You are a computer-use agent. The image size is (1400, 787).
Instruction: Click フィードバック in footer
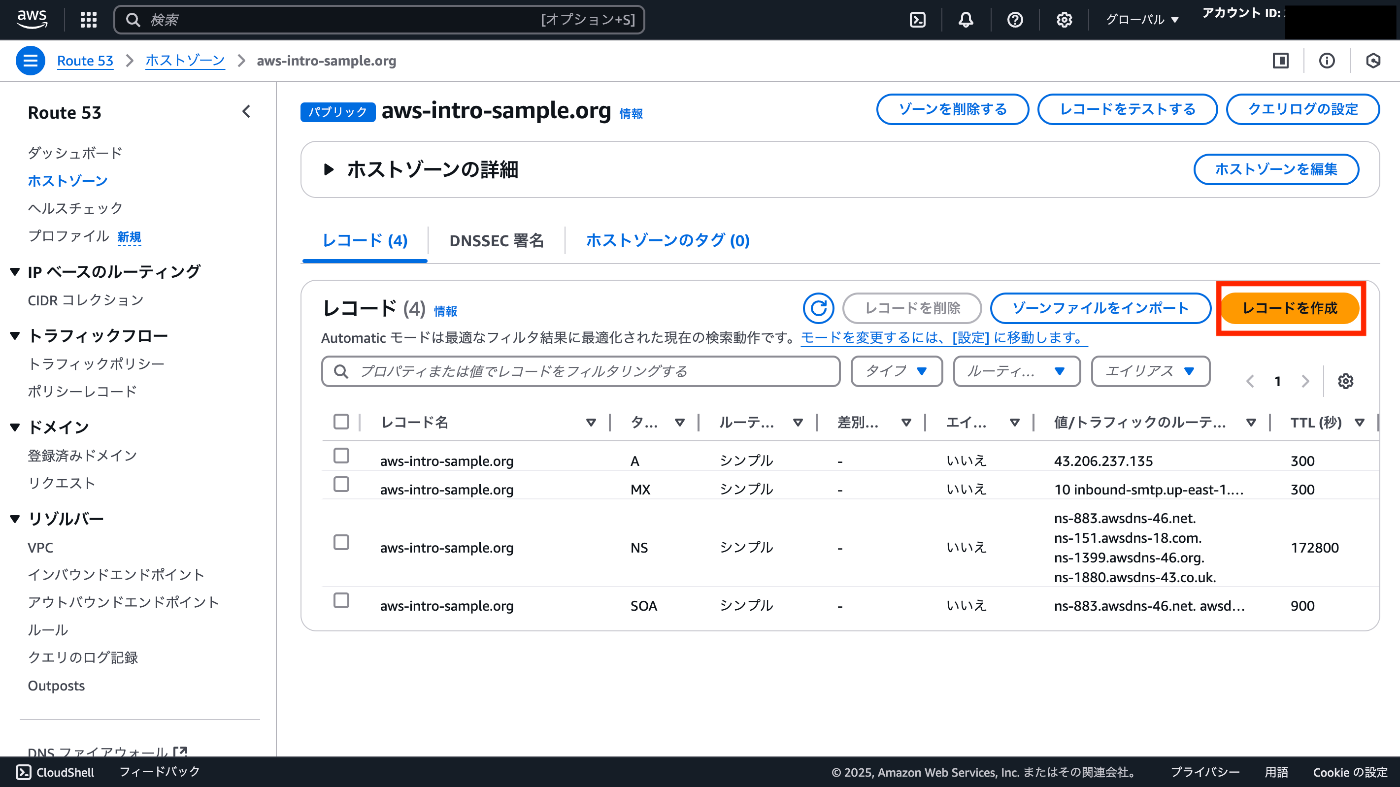(160, 772)
